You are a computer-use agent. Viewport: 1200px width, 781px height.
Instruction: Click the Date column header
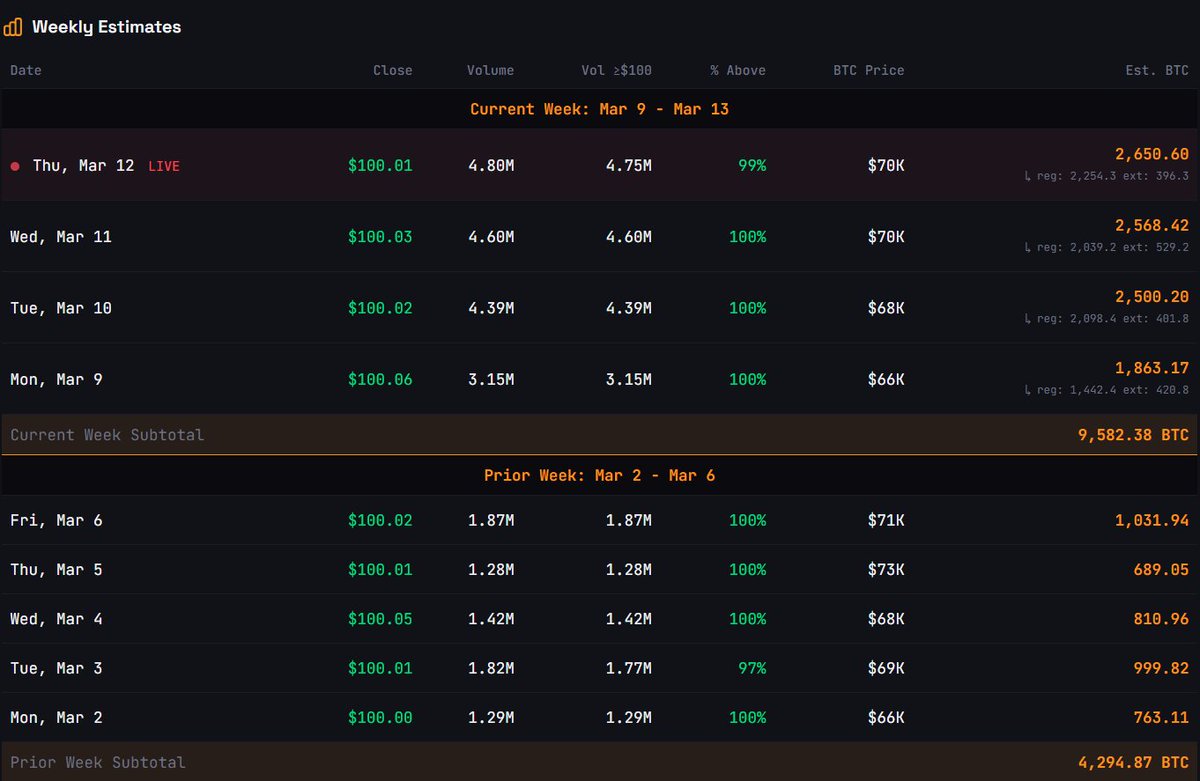25,70
